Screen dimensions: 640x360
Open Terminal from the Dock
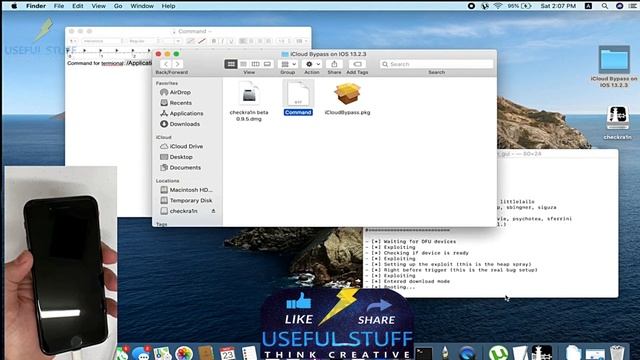(424, 353)
